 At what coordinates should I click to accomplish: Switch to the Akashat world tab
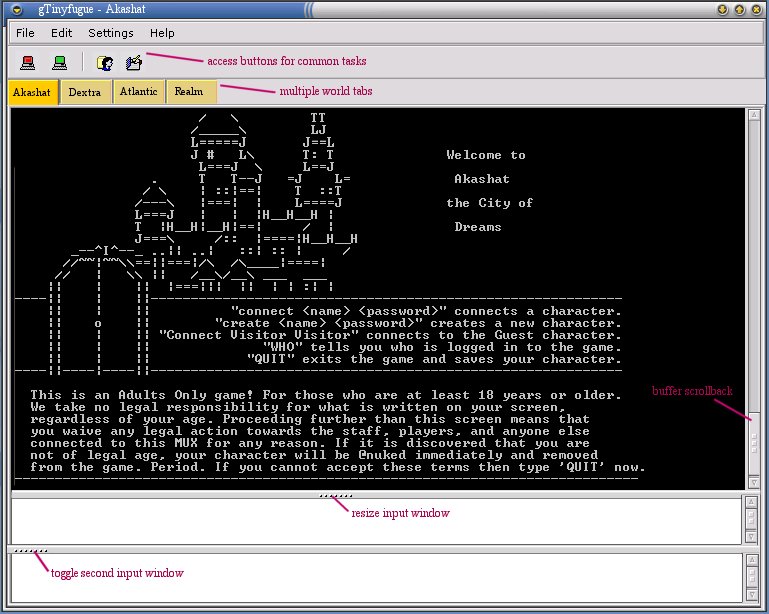pos(33,92)
